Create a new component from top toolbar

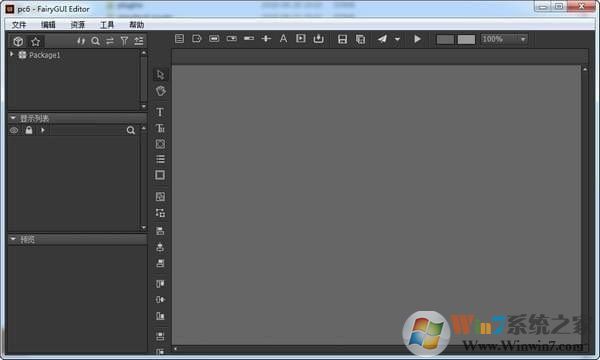click(179, 39)
